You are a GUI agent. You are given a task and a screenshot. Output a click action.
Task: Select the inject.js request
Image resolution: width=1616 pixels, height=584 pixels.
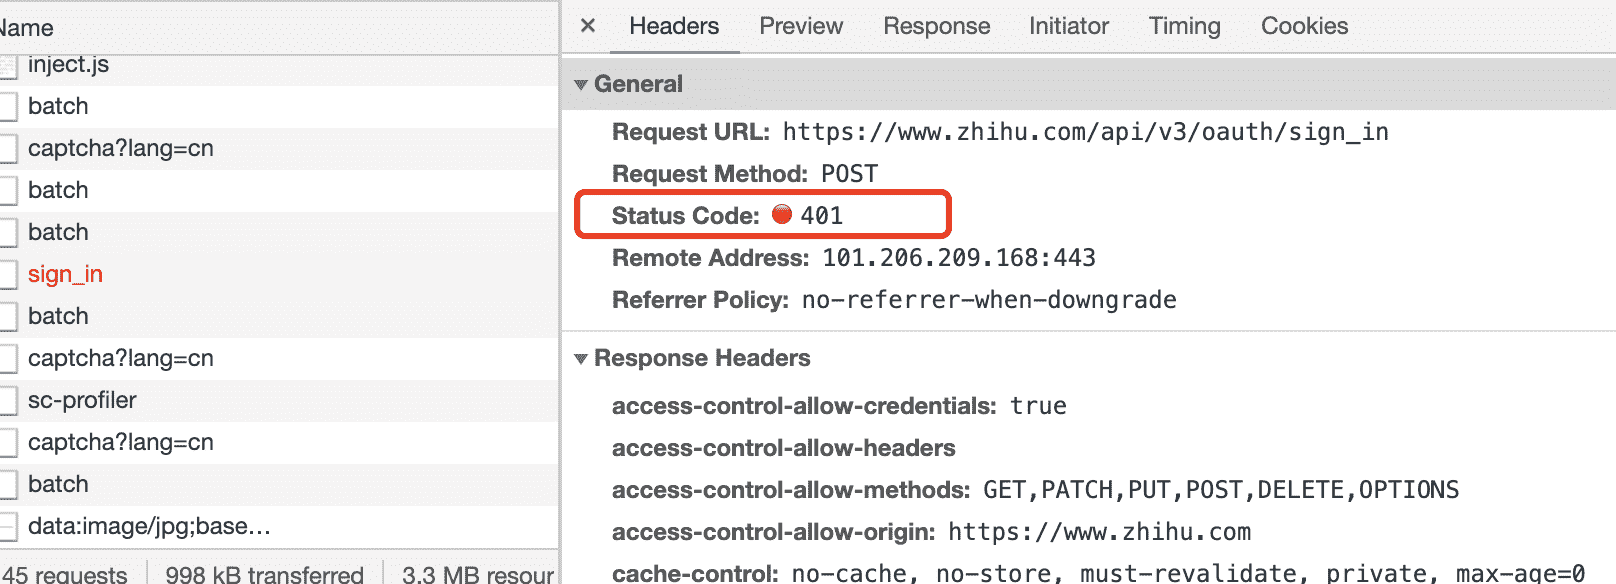tap(68, 65)
